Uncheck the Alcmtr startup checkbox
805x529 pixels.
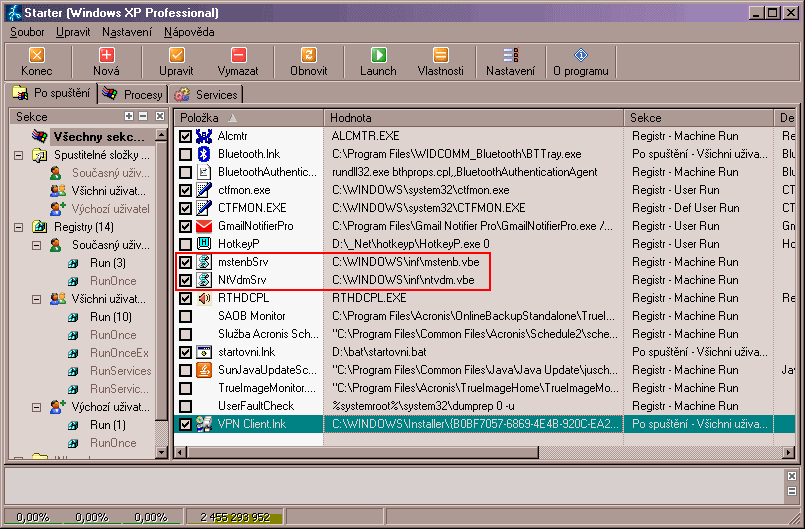click(185, 136)
